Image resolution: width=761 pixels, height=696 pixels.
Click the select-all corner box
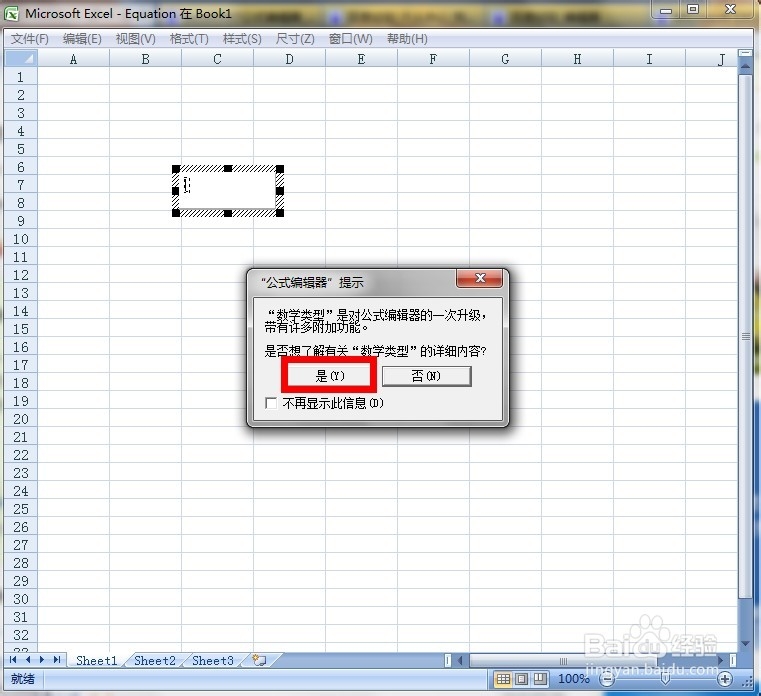(x=20, y=58)
